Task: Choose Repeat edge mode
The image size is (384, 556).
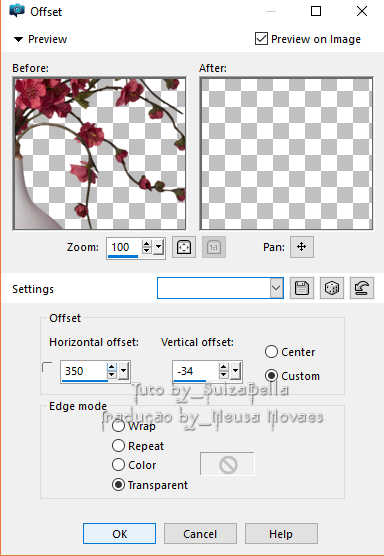Action: (118, 446)
